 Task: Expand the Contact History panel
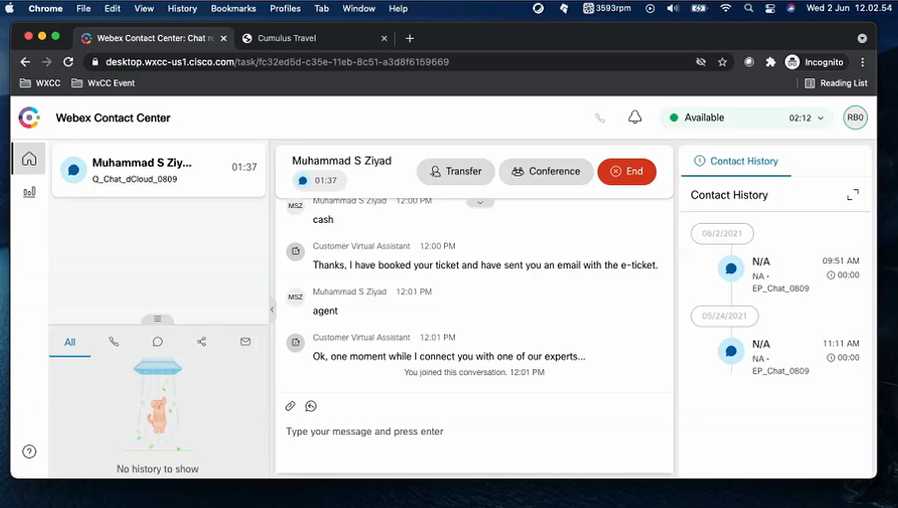pos(852,195)
